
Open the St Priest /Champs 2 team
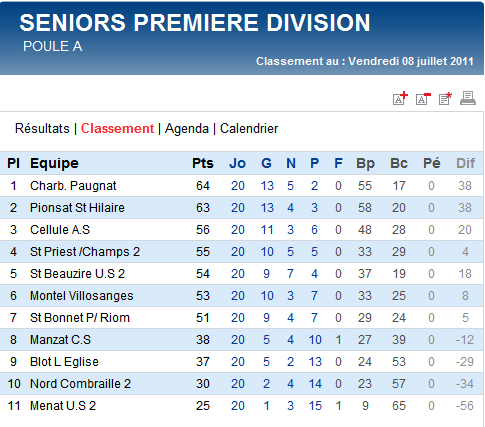(x=85, y=252)
